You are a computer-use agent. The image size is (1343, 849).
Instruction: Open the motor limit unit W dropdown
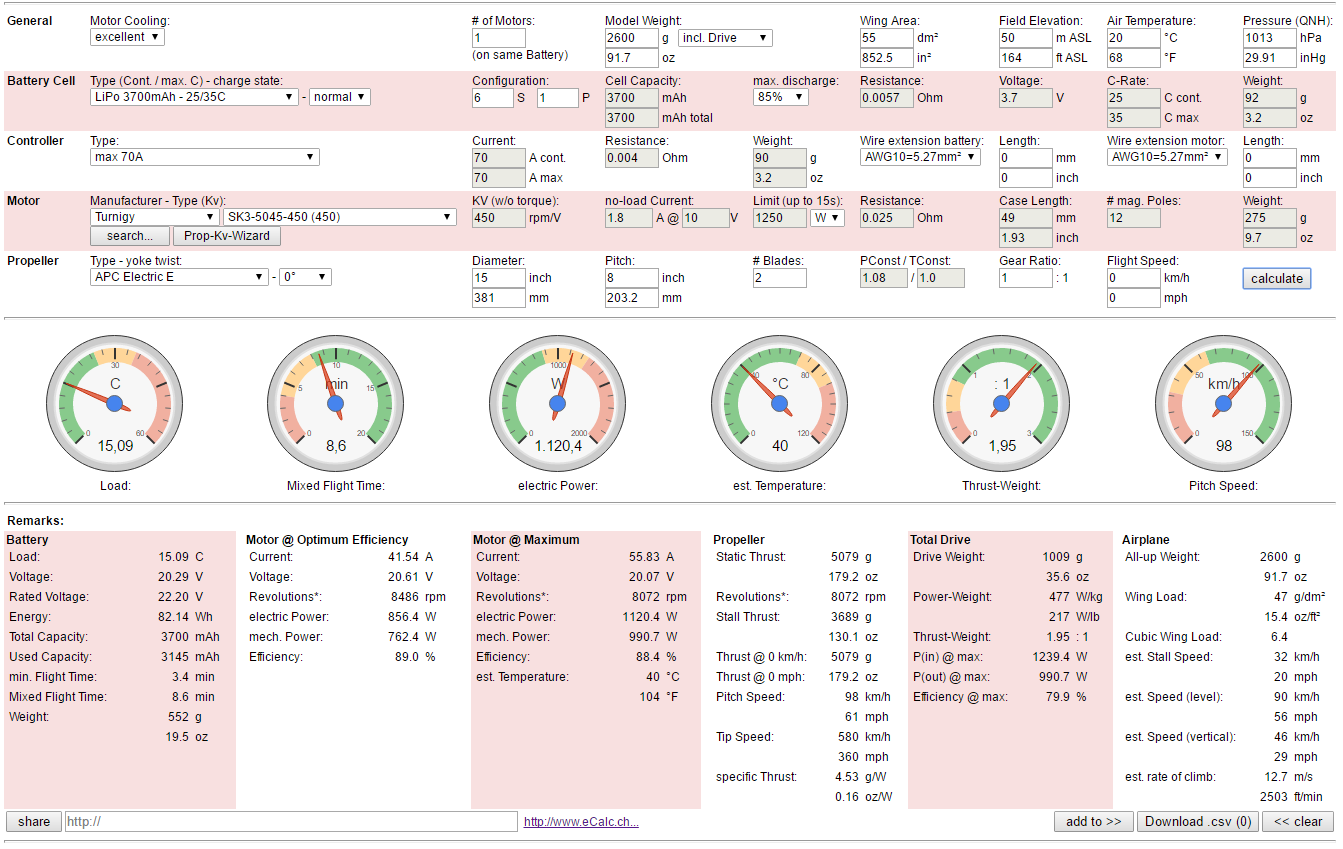[x=827, y=217]
